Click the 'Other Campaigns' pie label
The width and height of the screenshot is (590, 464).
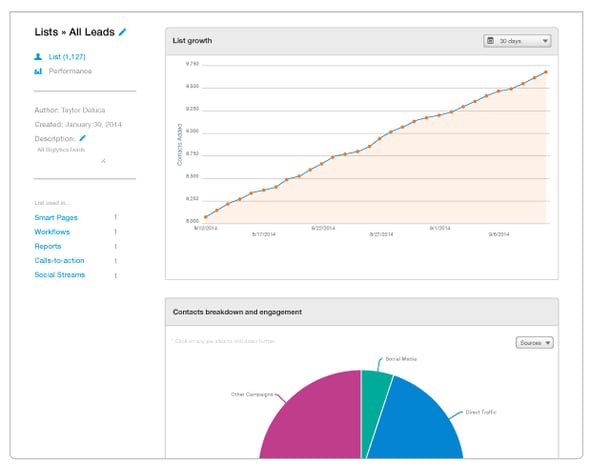pyautogui.click(x=252, y=394)
